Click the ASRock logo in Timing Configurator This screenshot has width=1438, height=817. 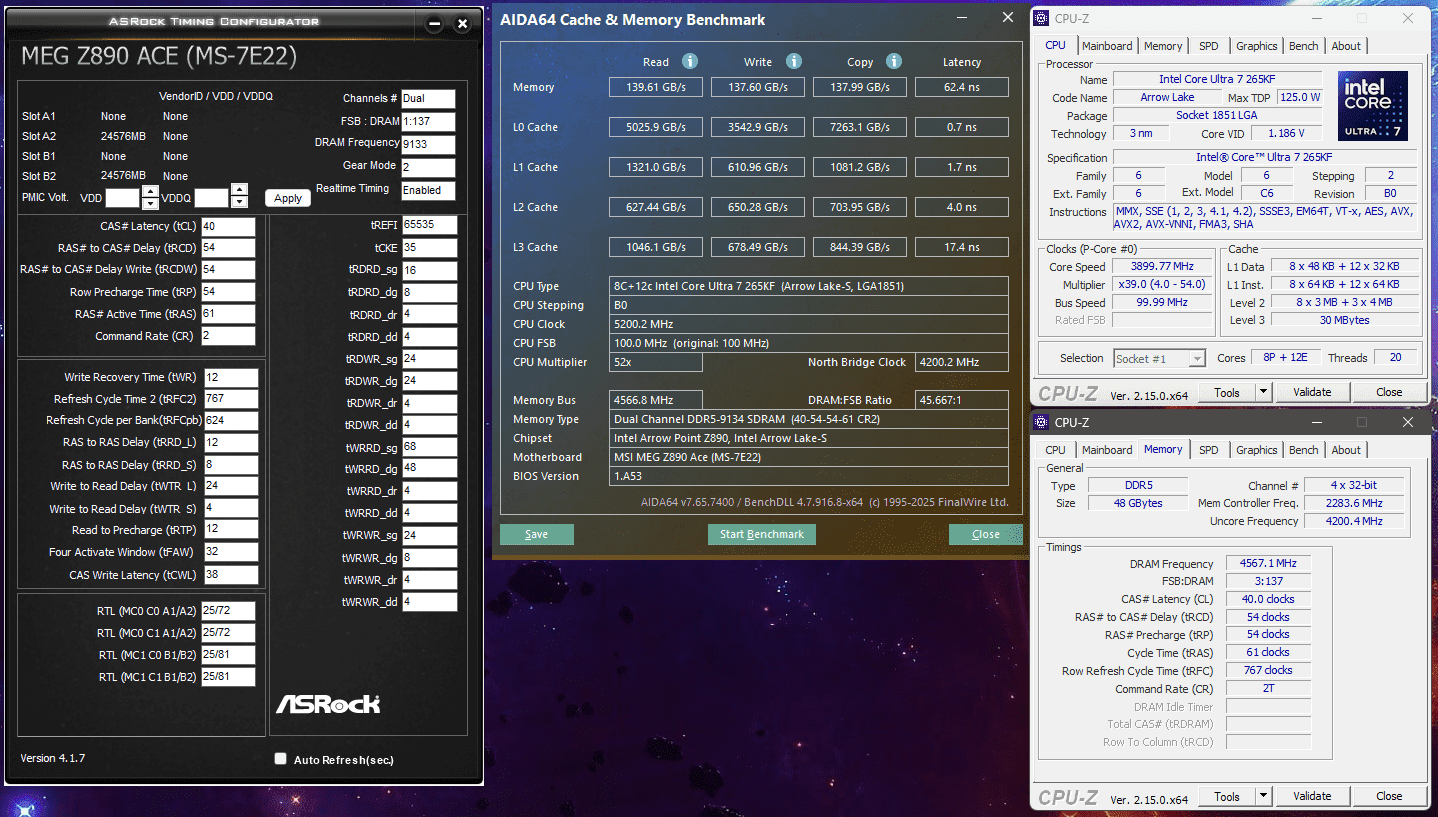328,703
